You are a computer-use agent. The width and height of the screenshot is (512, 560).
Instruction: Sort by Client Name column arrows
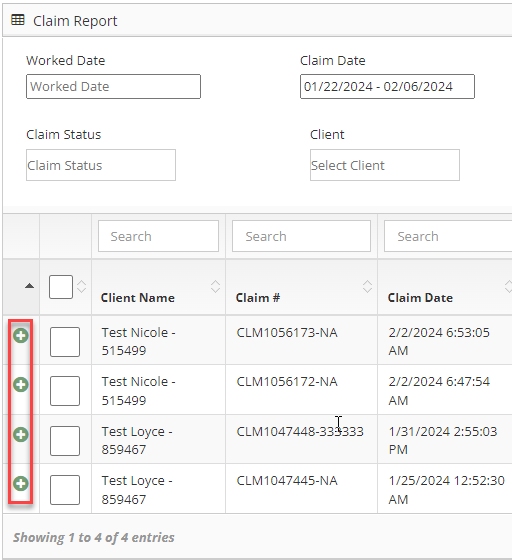click(215, 286)
